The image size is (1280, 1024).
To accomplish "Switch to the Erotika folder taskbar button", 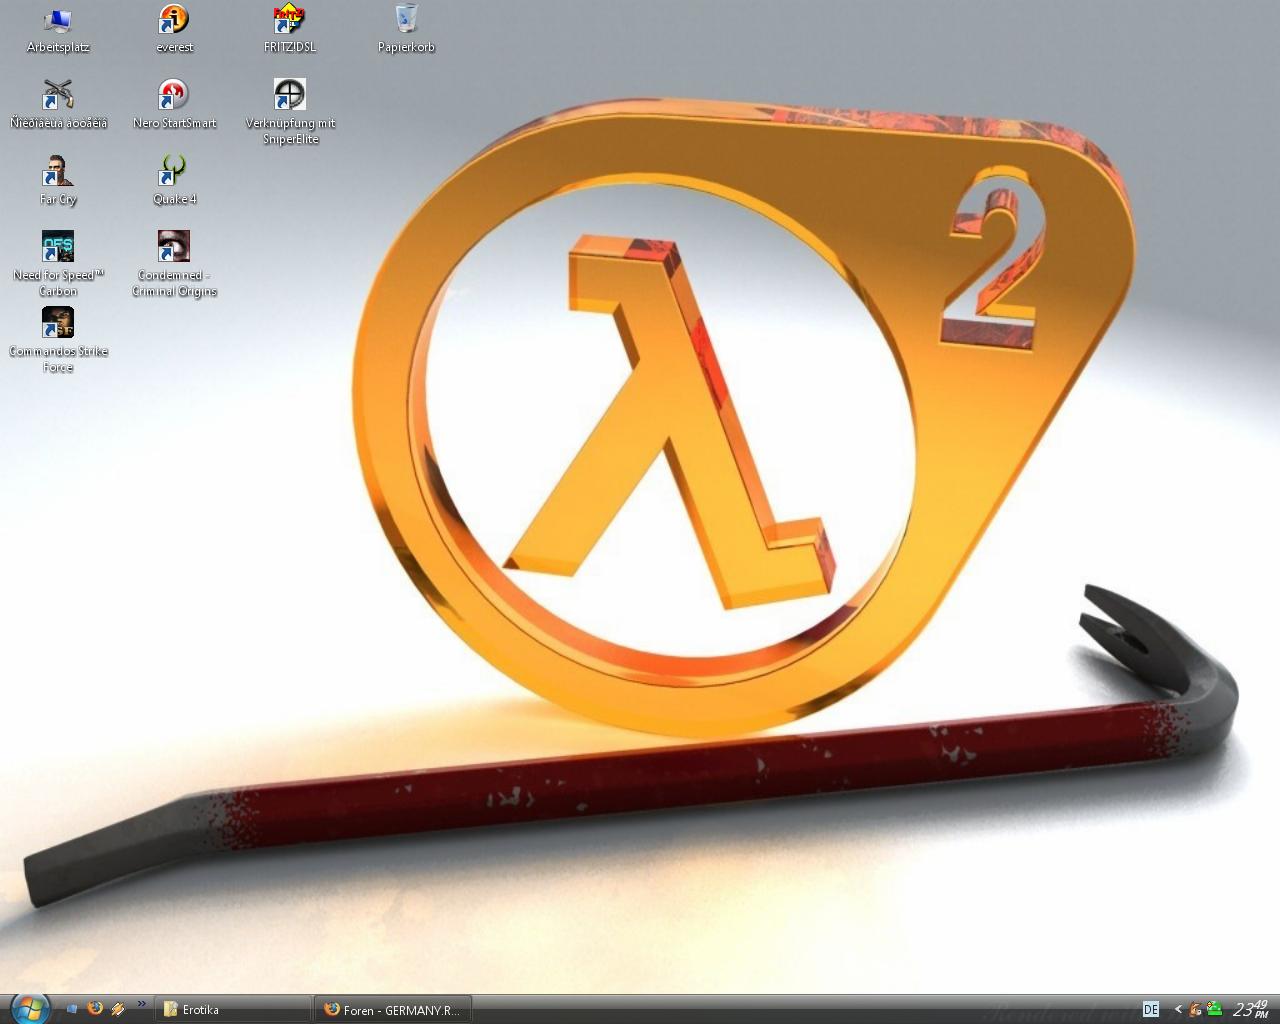I will (233, 1010).
